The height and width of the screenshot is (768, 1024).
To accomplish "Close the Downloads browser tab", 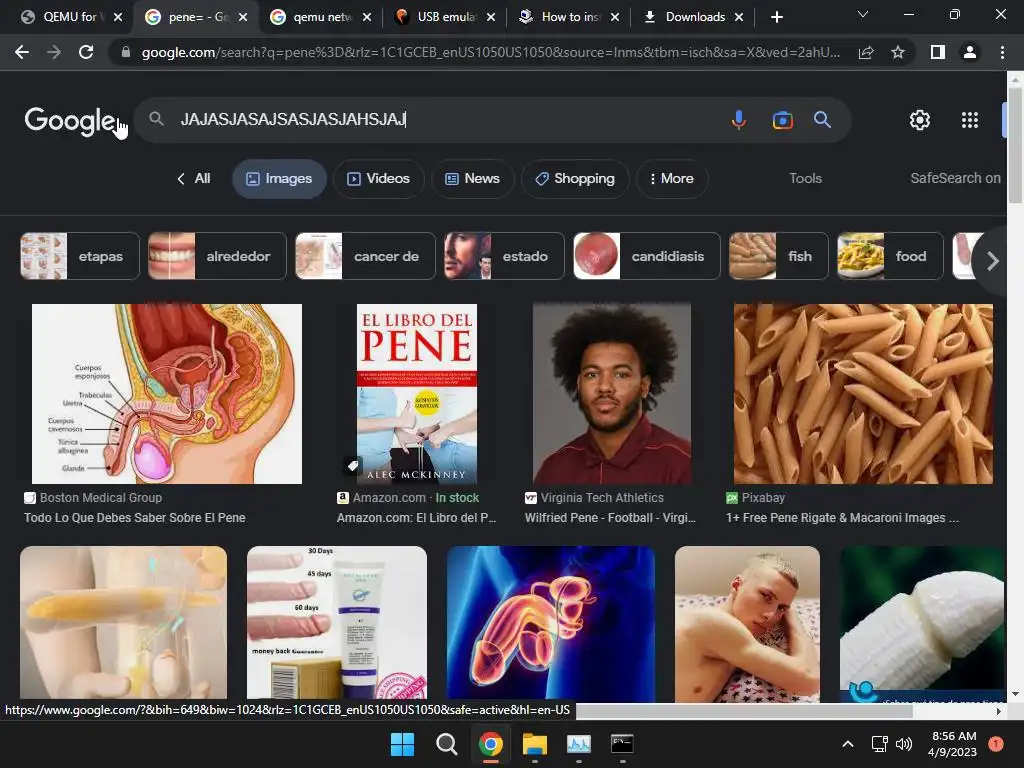I will pos(739,17).
